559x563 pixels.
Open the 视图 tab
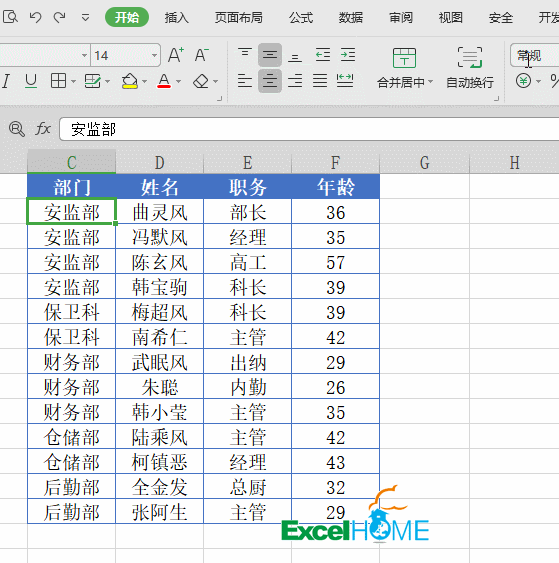(x=450, y=17)
